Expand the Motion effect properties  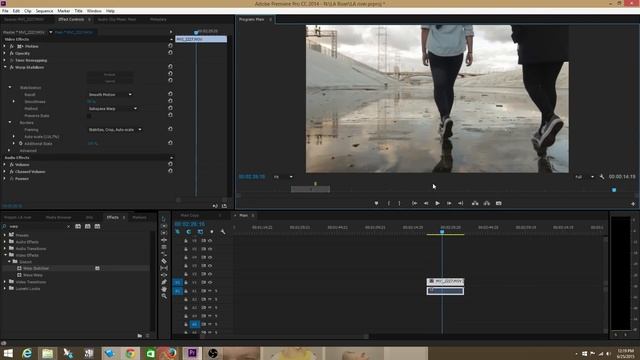click(x=5, y=47)
